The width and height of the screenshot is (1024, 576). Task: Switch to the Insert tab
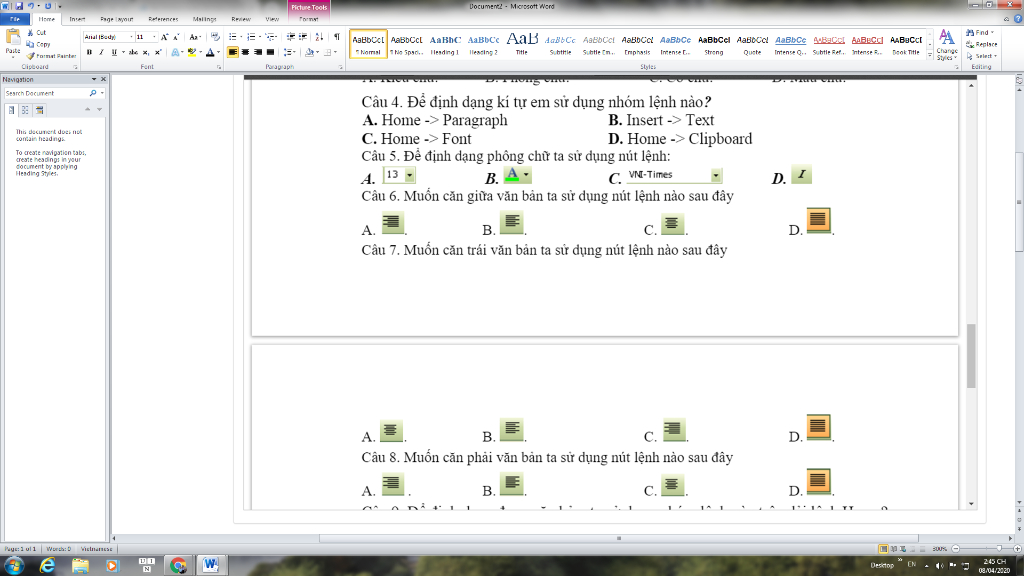[77, 19]
